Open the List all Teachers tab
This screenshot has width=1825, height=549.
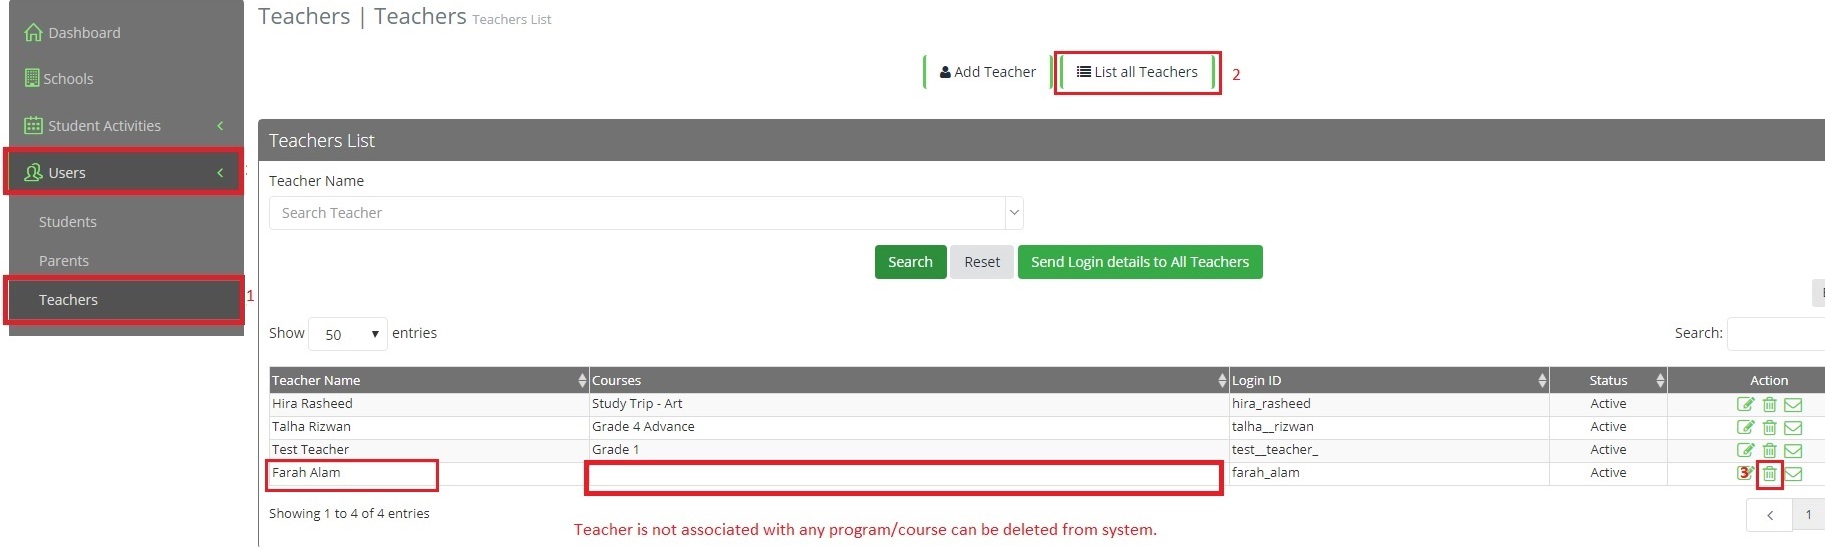tap(1137, 72)
